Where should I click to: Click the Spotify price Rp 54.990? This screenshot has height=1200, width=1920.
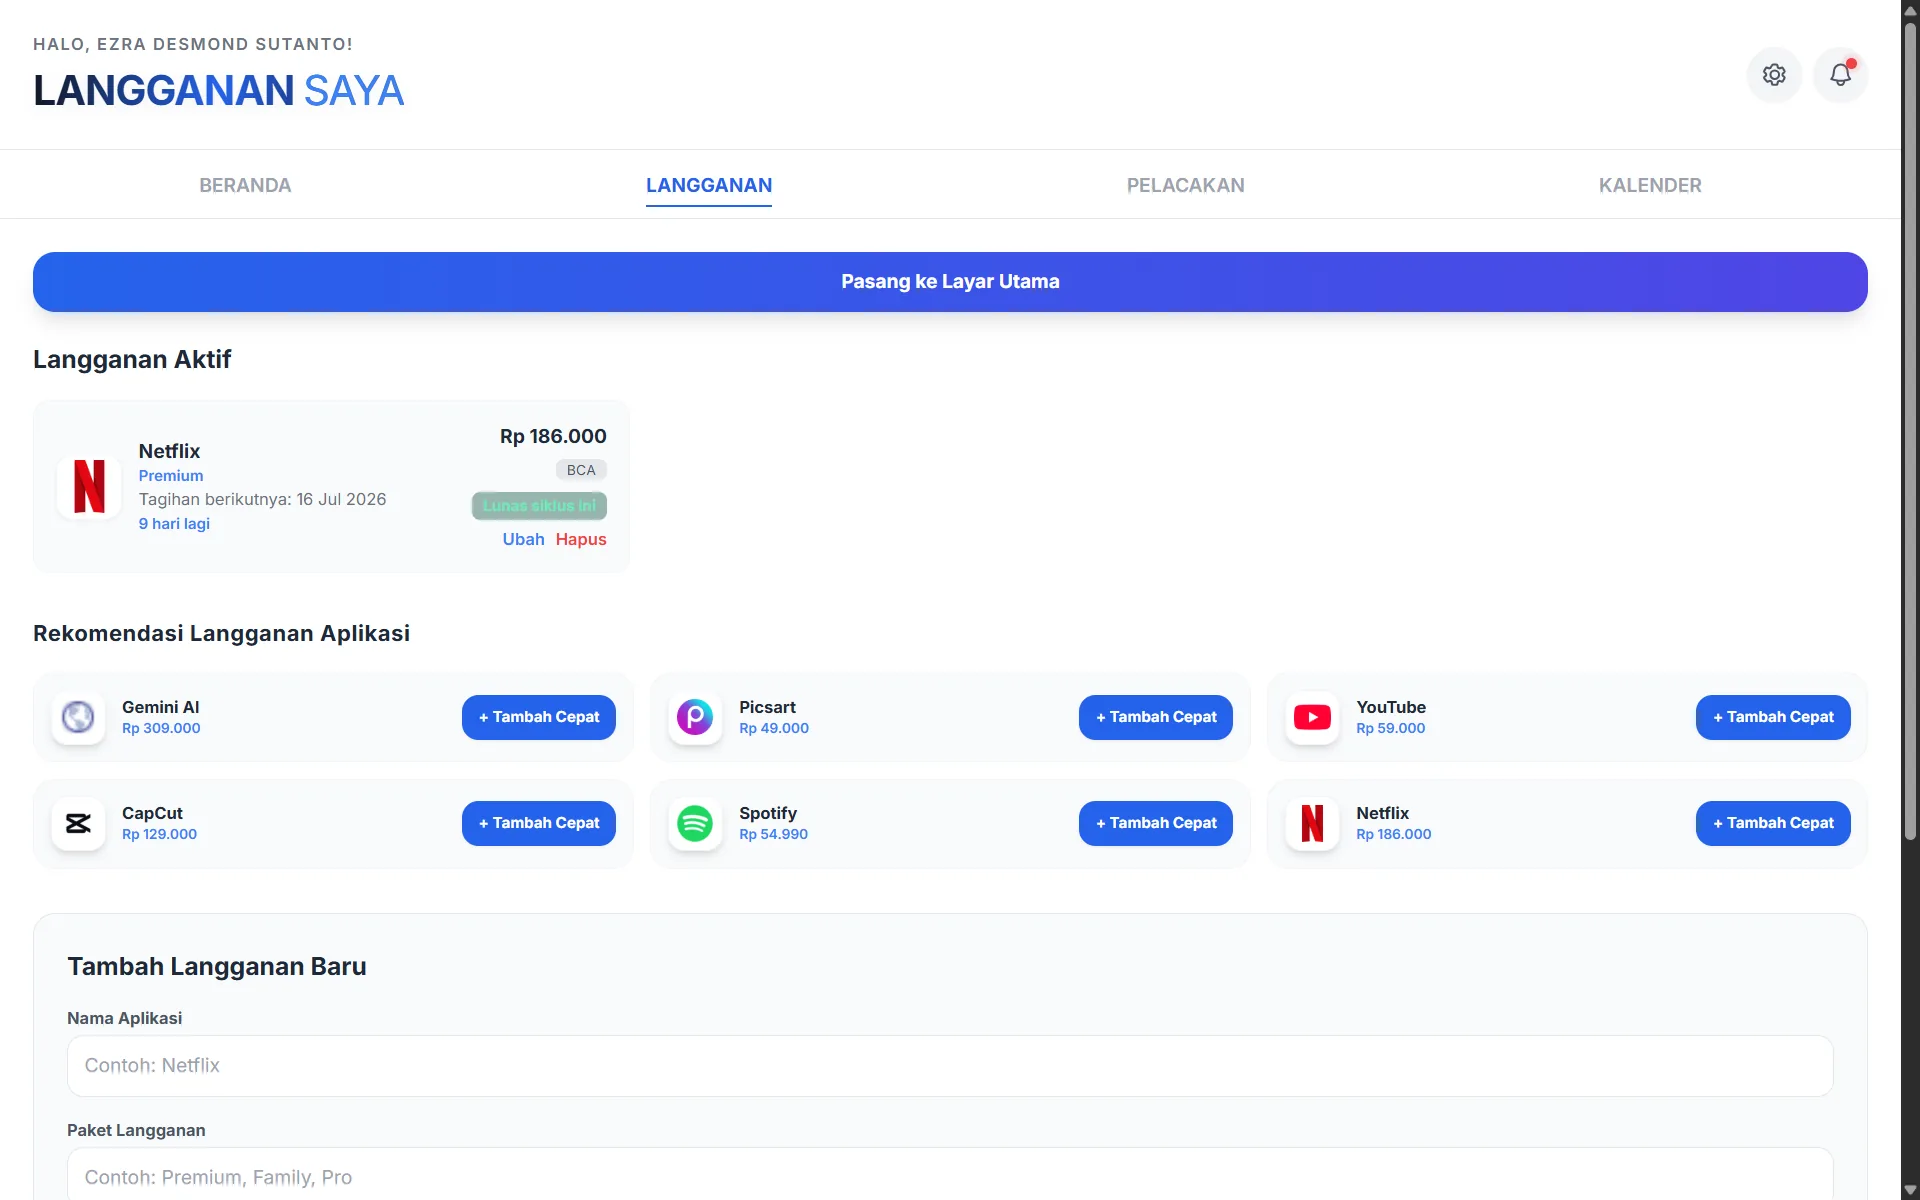pyautogui.click(x=773, y=834)
